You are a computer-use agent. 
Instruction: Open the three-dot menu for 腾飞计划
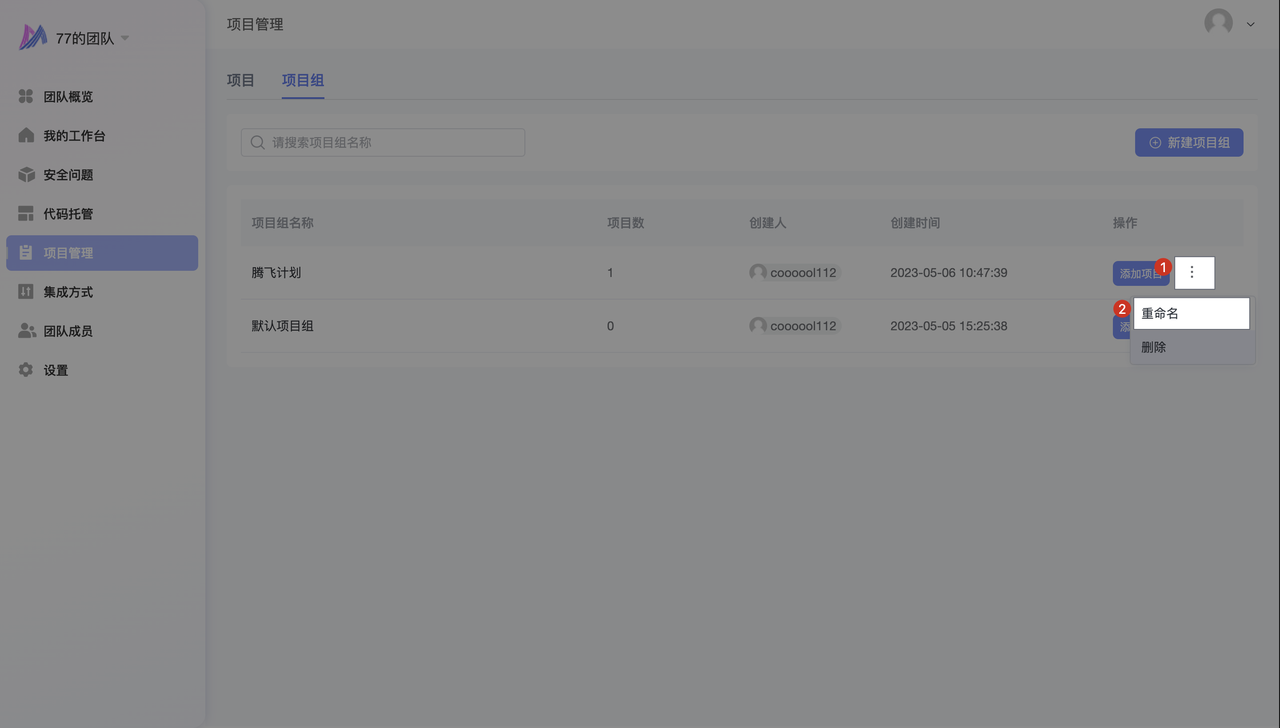click(1194, 273)
